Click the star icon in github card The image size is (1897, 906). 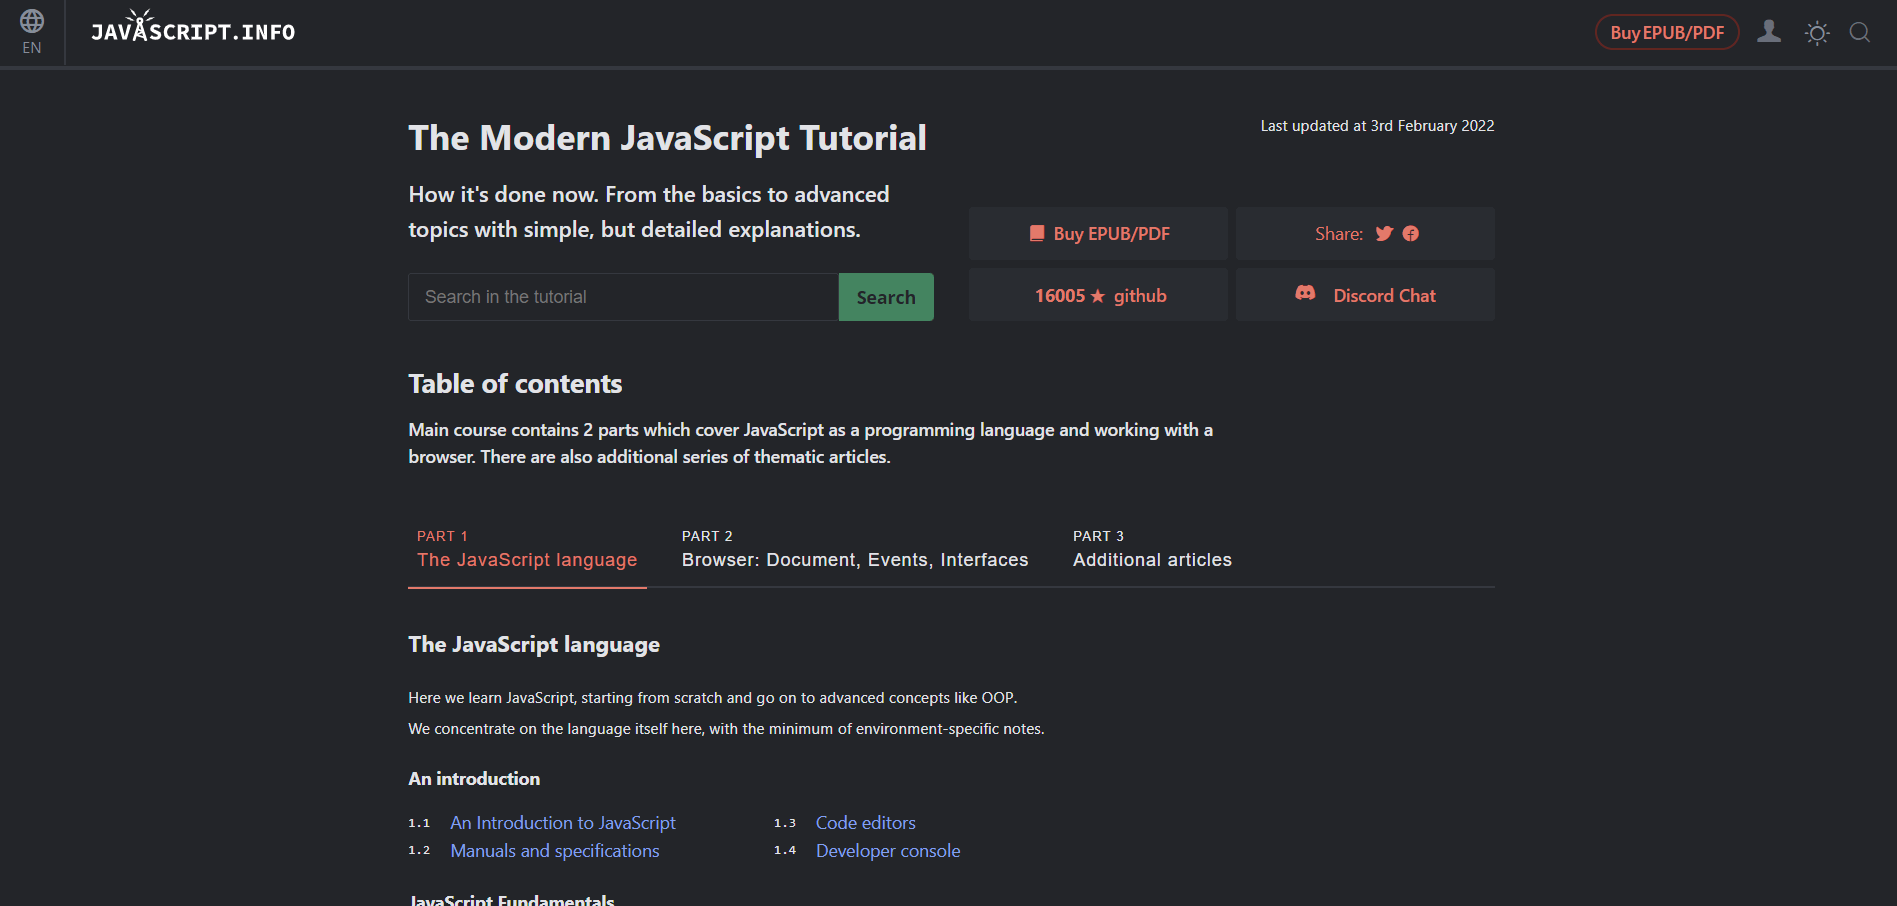tap(1098, 296)
